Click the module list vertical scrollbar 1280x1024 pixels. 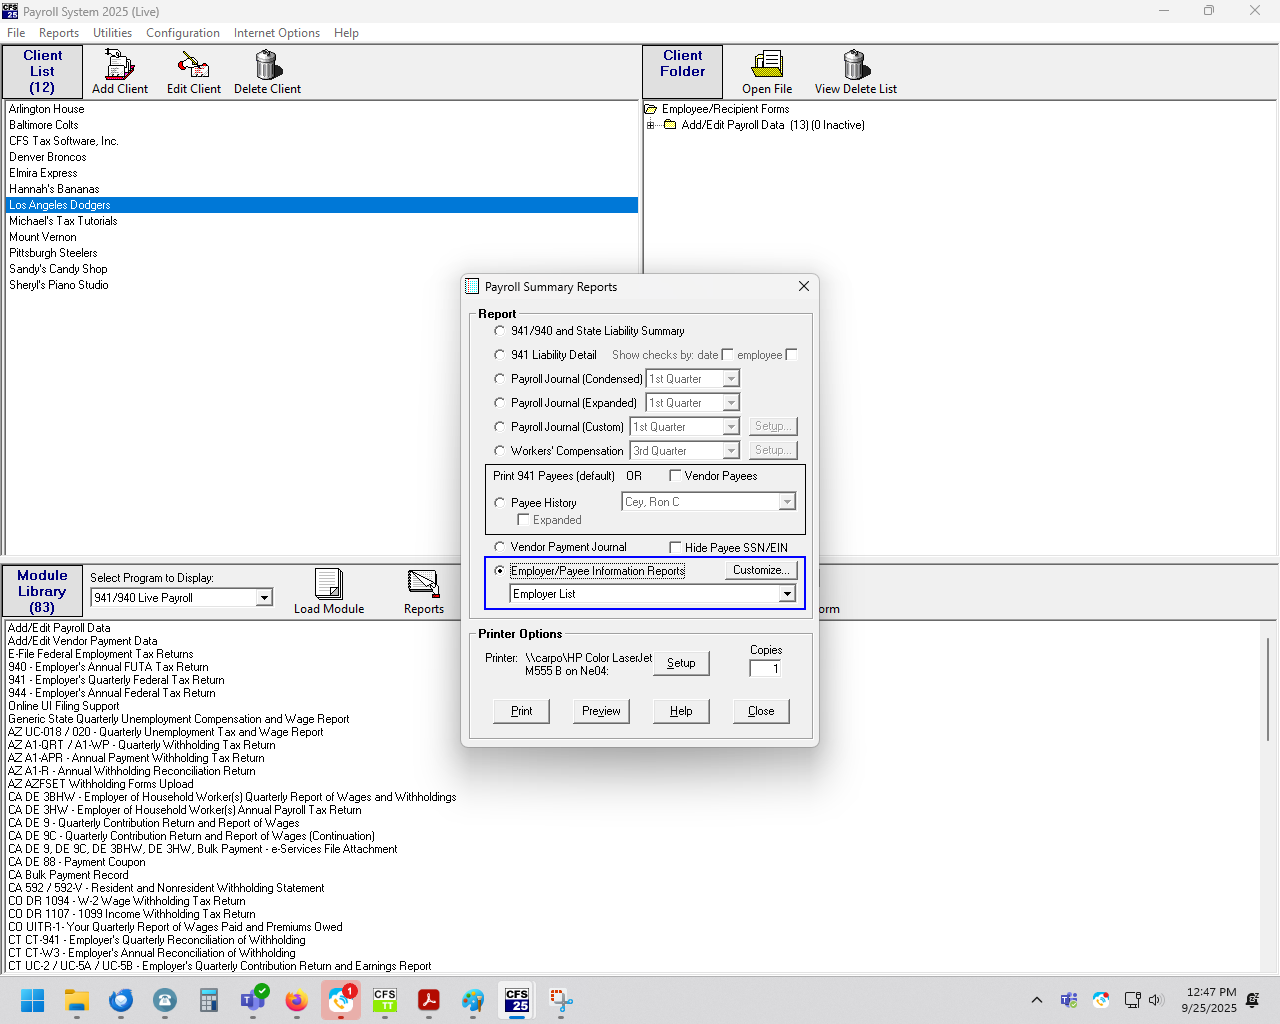click(x=1268, y=690)
